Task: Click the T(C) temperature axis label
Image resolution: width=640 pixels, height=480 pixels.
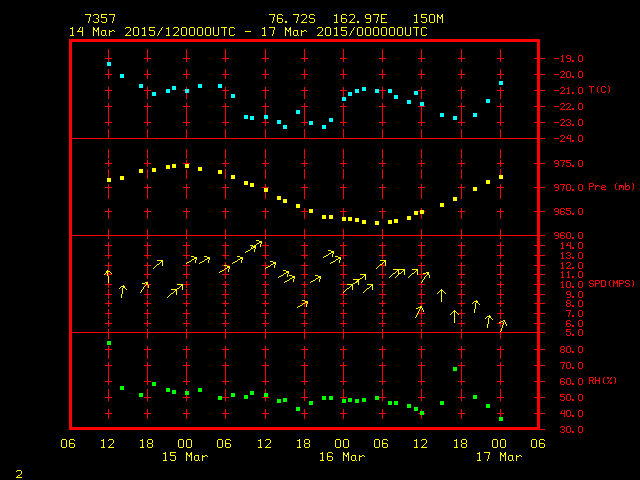Action: pos(599,90)
